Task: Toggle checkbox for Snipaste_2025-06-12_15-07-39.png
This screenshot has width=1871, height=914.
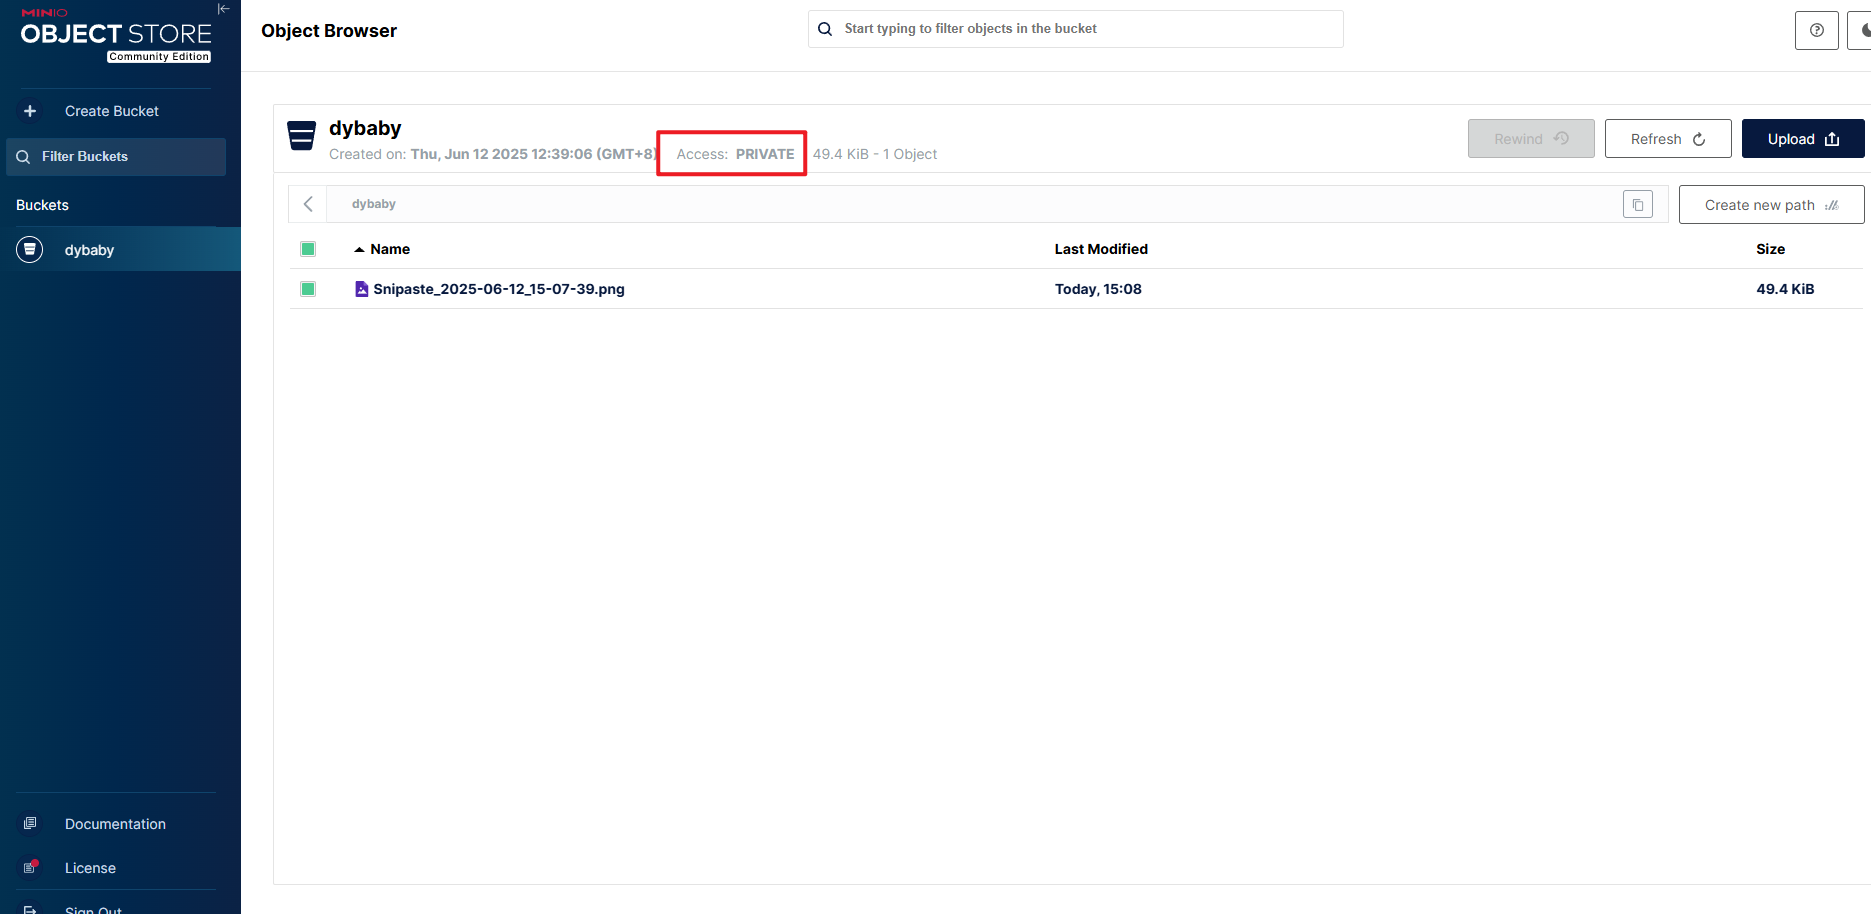Action: tap(308, 289)
